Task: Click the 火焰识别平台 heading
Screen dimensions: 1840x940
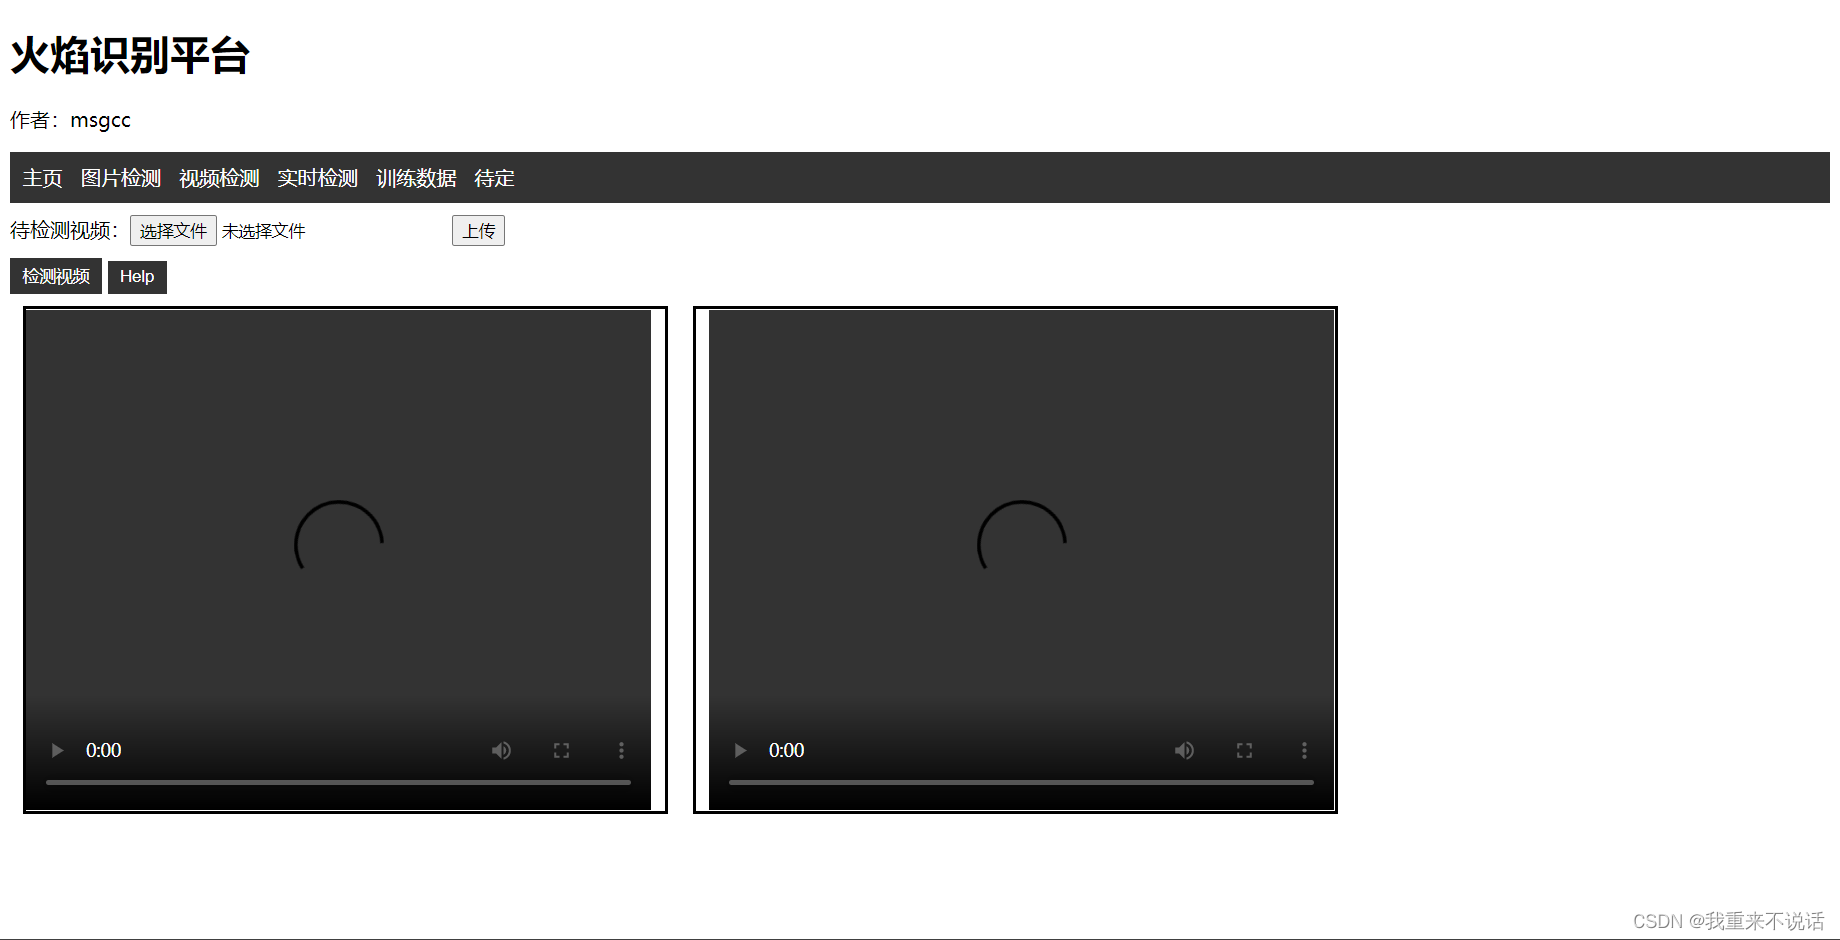Action: point(130,55)
